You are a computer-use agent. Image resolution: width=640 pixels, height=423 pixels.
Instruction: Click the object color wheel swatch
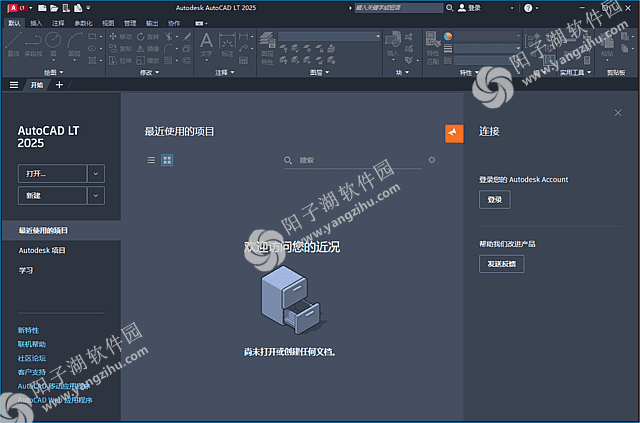(x=448, y=37)
